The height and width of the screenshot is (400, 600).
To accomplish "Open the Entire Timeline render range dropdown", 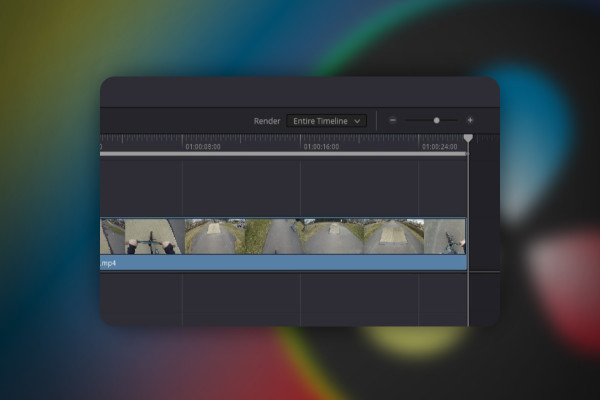I will point(327,121).
